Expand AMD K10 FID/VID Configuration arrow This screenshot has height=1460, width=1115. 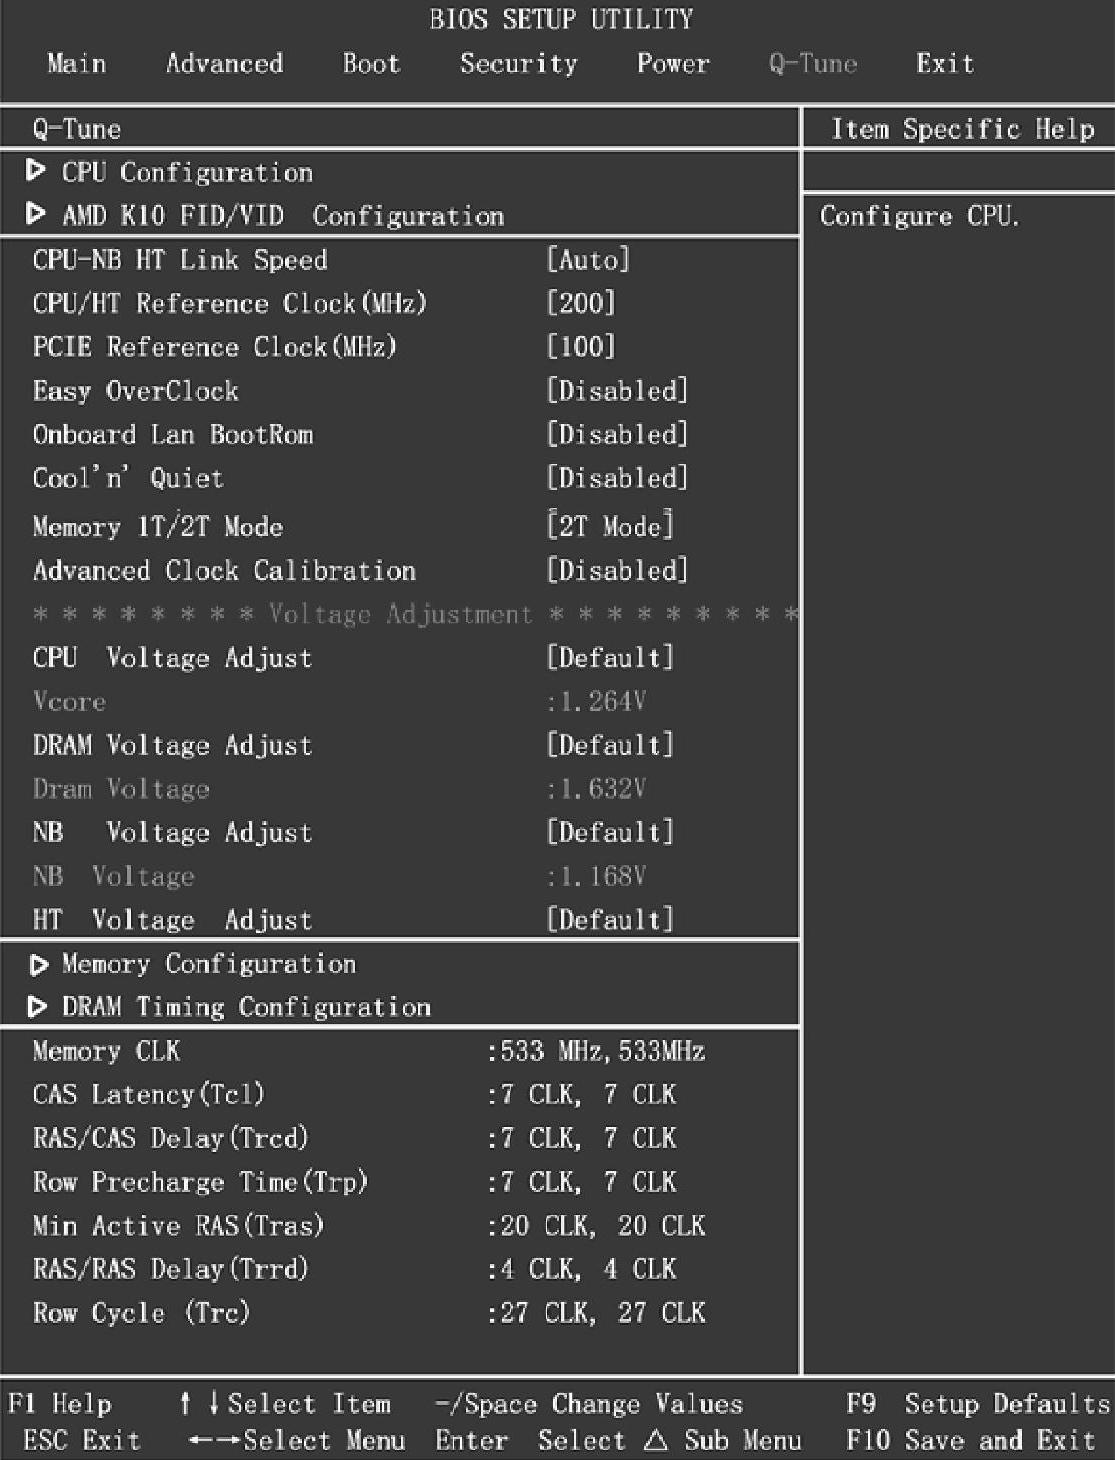pyautogui.click(x=36, y=214)
